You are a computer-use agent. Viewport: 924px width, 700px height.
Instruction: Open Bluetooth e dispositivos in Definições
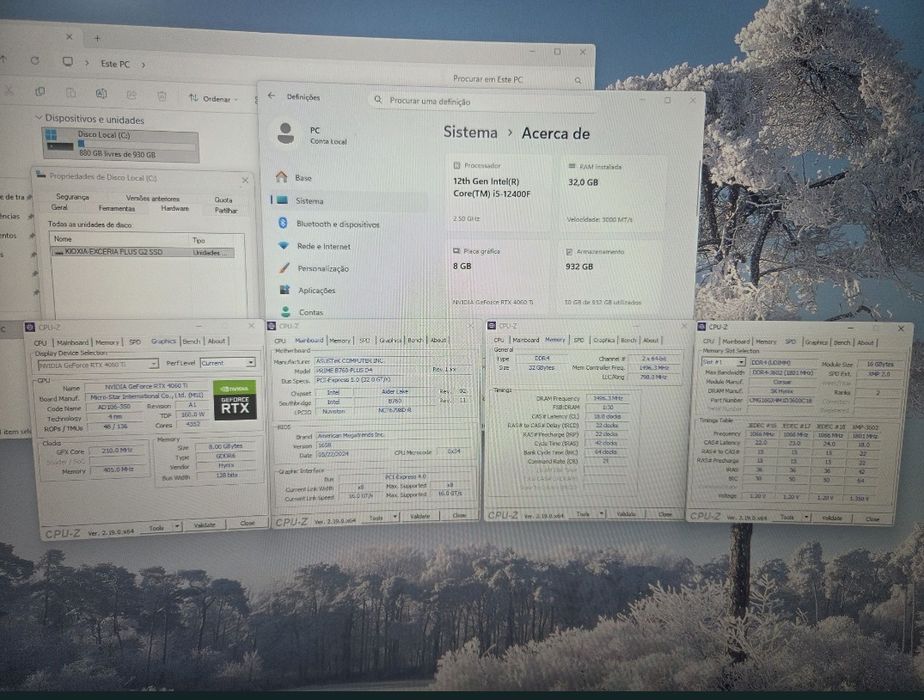click(x=349, y=224)
